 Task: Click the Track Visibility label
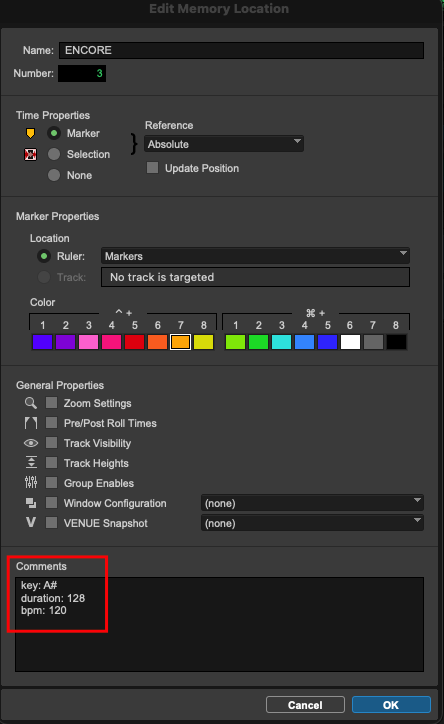coord(97,443)
